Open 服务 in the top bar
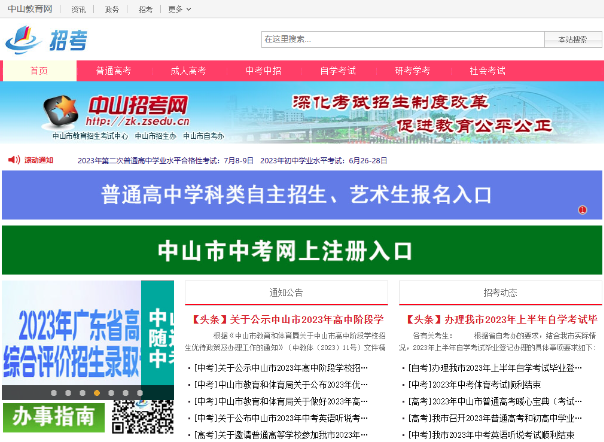The width and height of the screenshot is (604, 442). click(112, 9)
